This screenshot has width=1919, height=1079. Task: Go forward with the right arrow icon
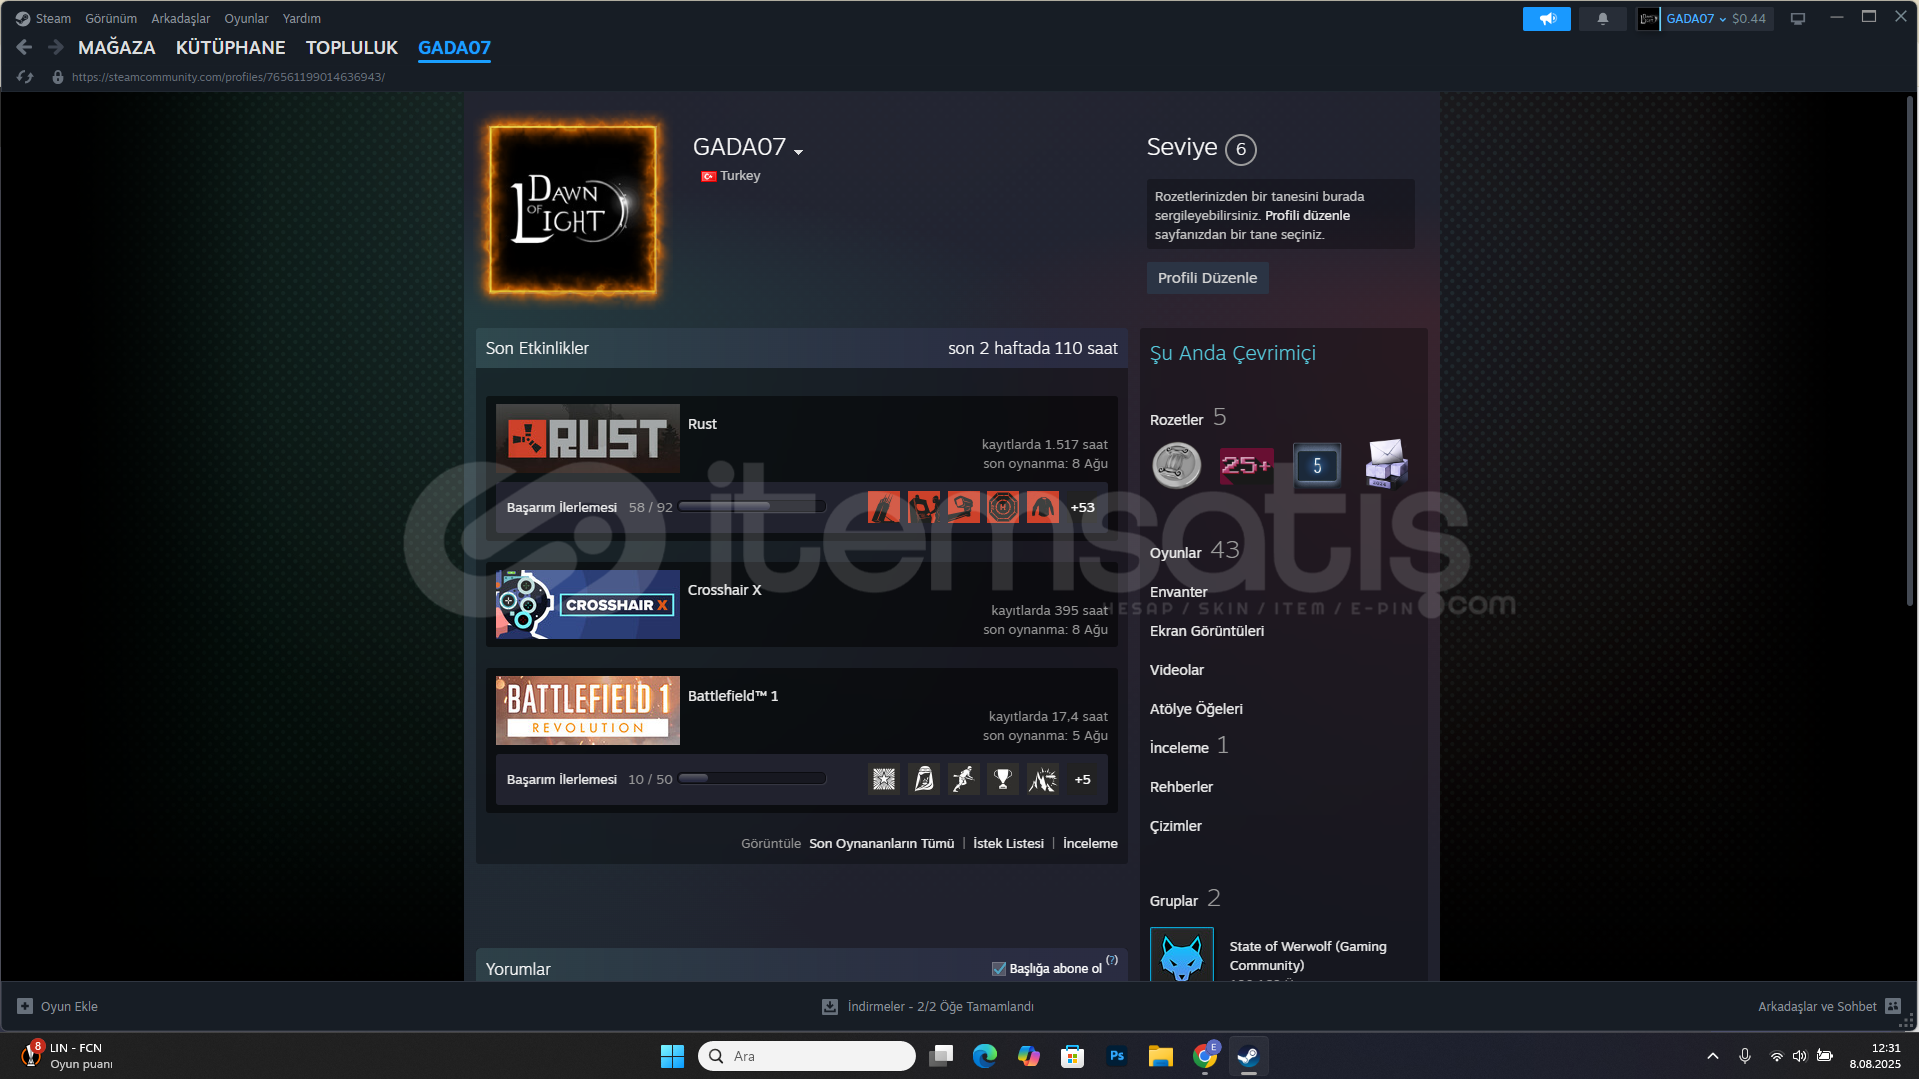[56, 47]
